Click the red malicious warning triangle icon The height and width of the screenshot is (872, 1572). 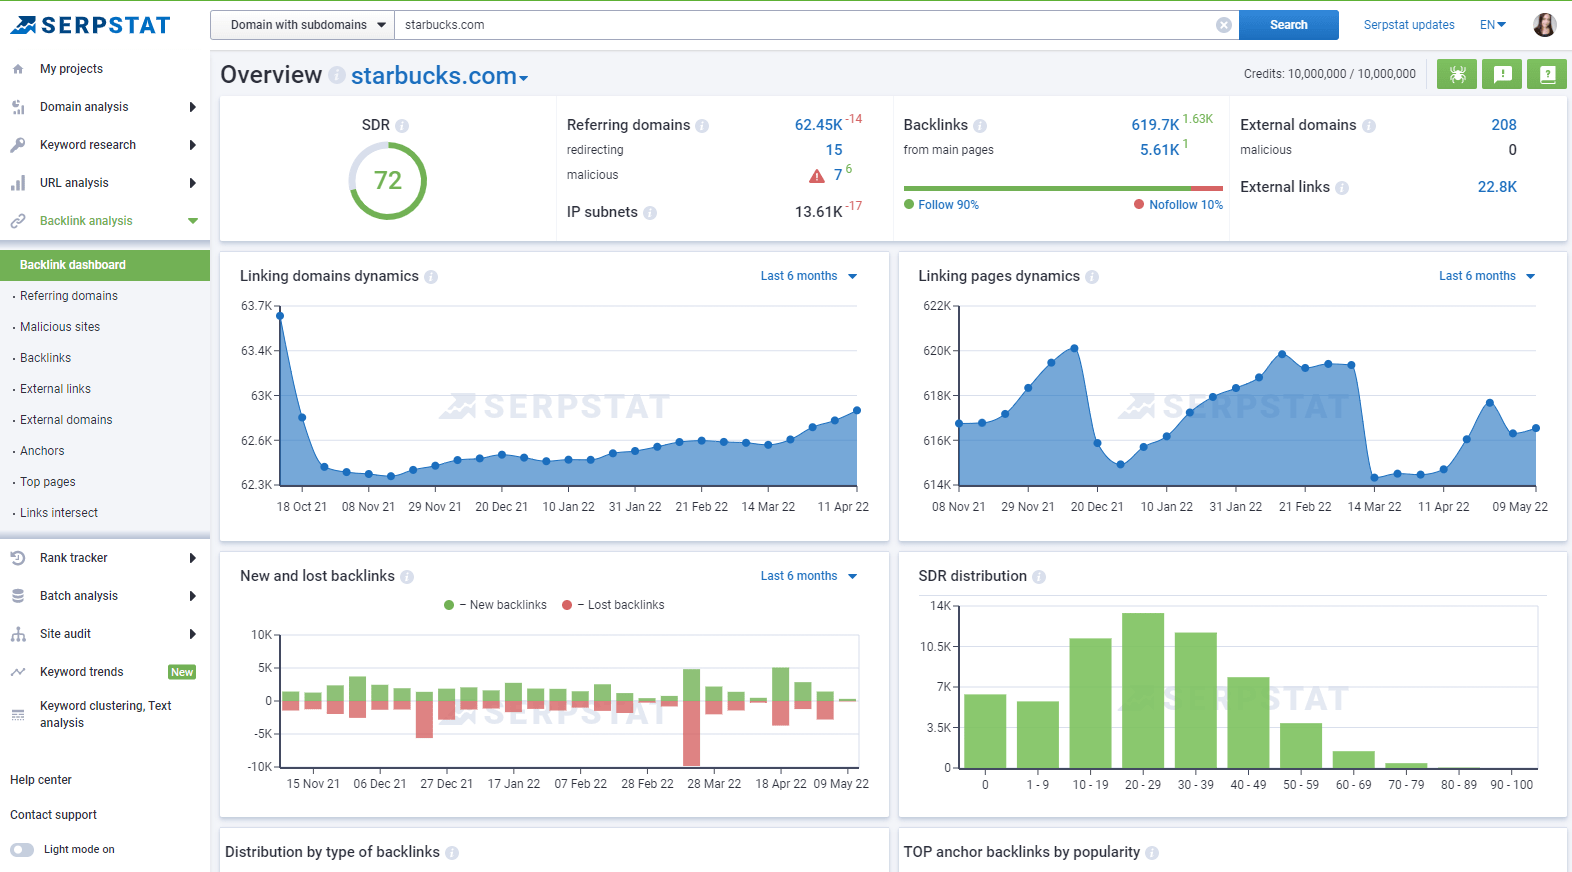(817, 176)
